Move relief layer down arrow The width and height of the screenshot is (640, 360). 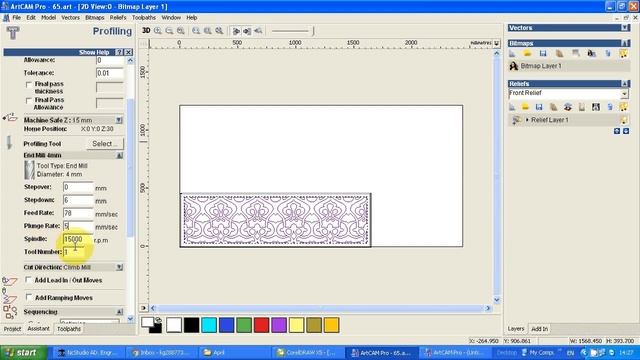point(626,131)
